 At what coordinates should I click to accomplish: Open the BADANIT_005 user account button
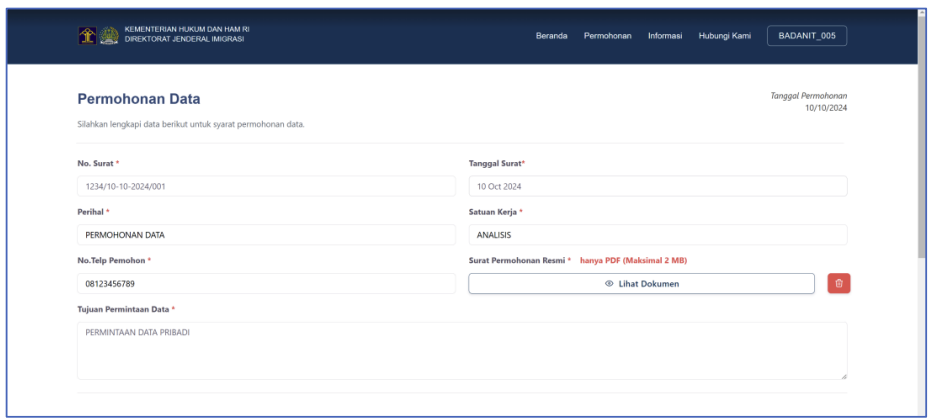point(806,36)
